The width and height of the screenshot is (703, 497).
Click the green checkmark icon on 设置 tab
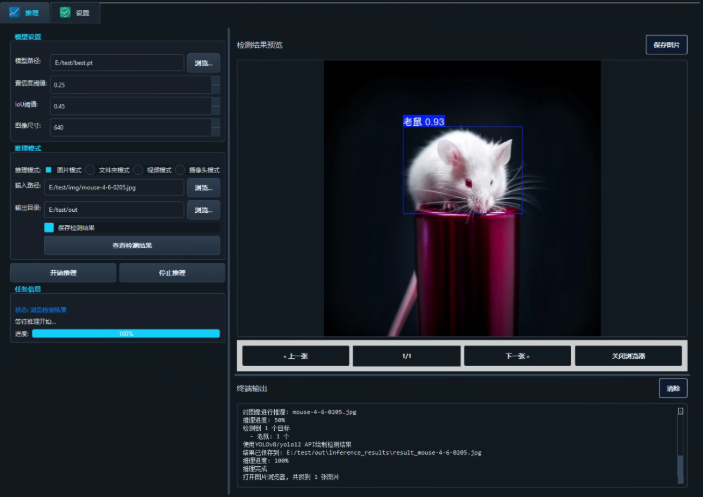65,13
